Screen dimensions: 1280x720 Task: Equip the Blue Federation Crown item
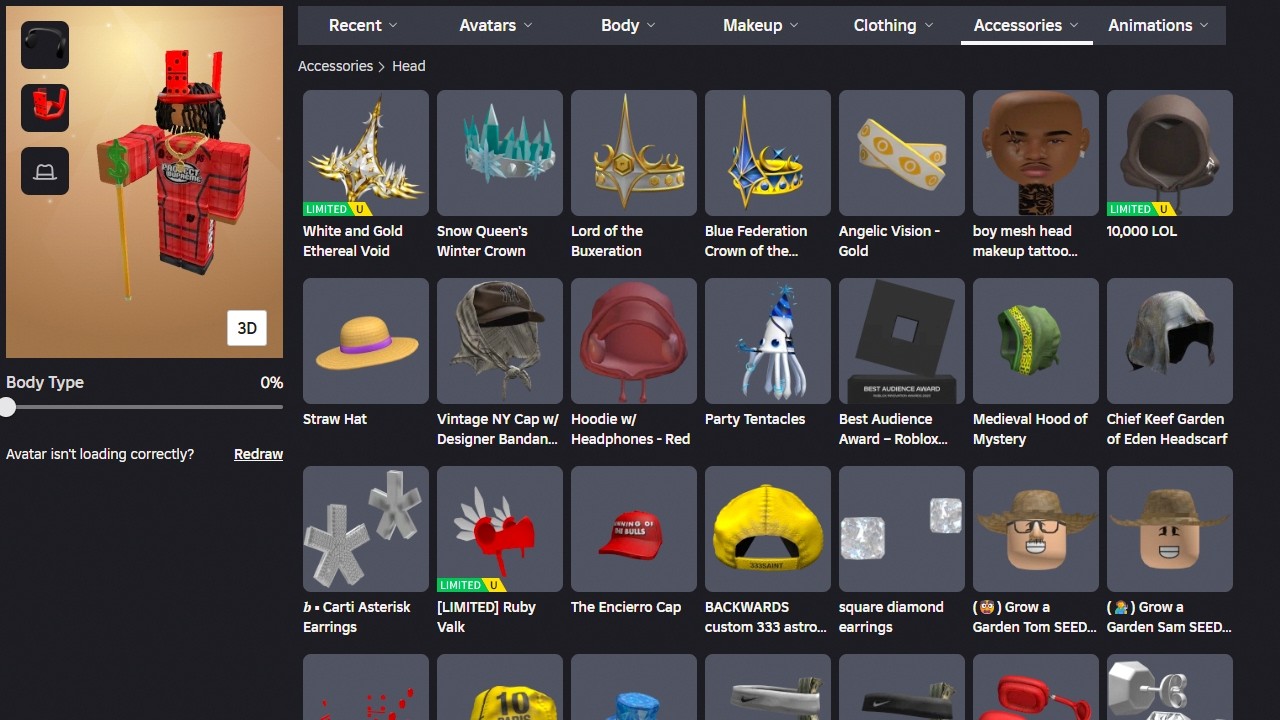768,153
